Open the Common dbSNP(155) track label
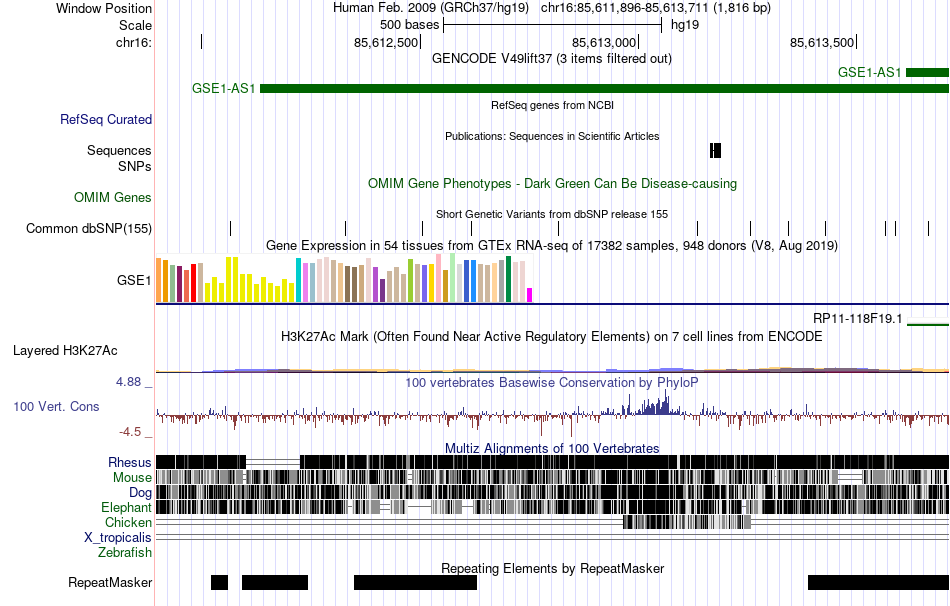The width and height of the screenshot is (950, 606). tap(88, 228)
